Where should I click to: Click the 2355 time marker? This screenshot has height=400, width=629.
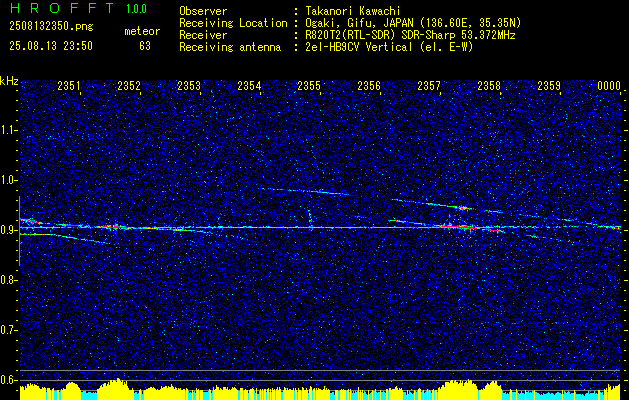coord(309,85)
